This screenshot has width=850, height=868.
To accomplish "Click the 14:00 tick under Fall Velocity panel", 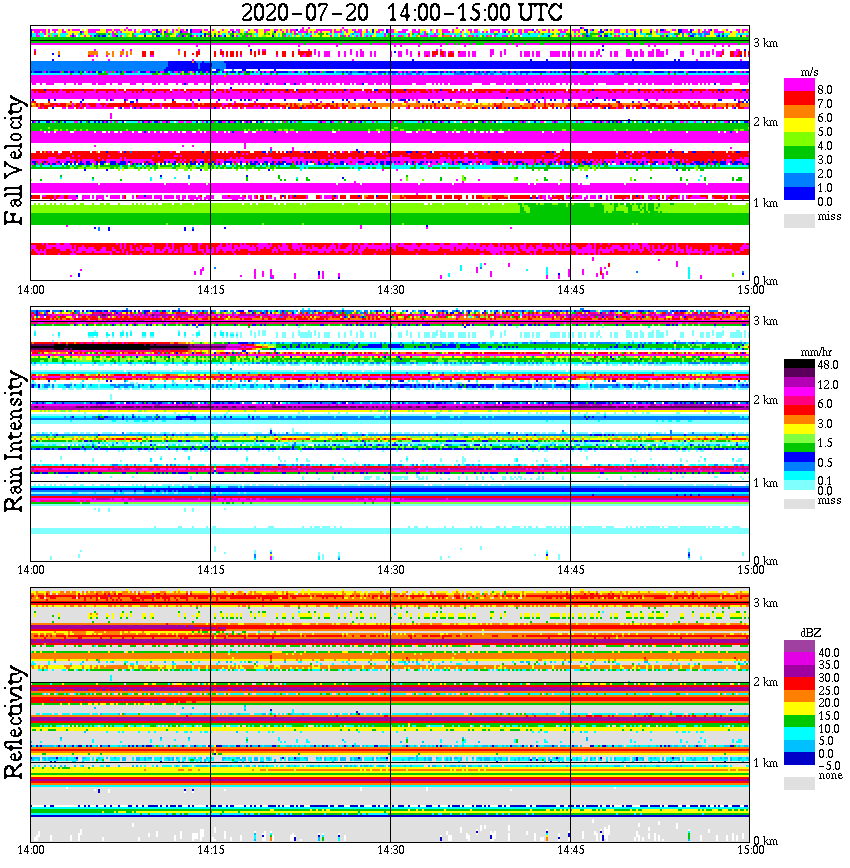I will pyautogui.click(x=31, y=290).
